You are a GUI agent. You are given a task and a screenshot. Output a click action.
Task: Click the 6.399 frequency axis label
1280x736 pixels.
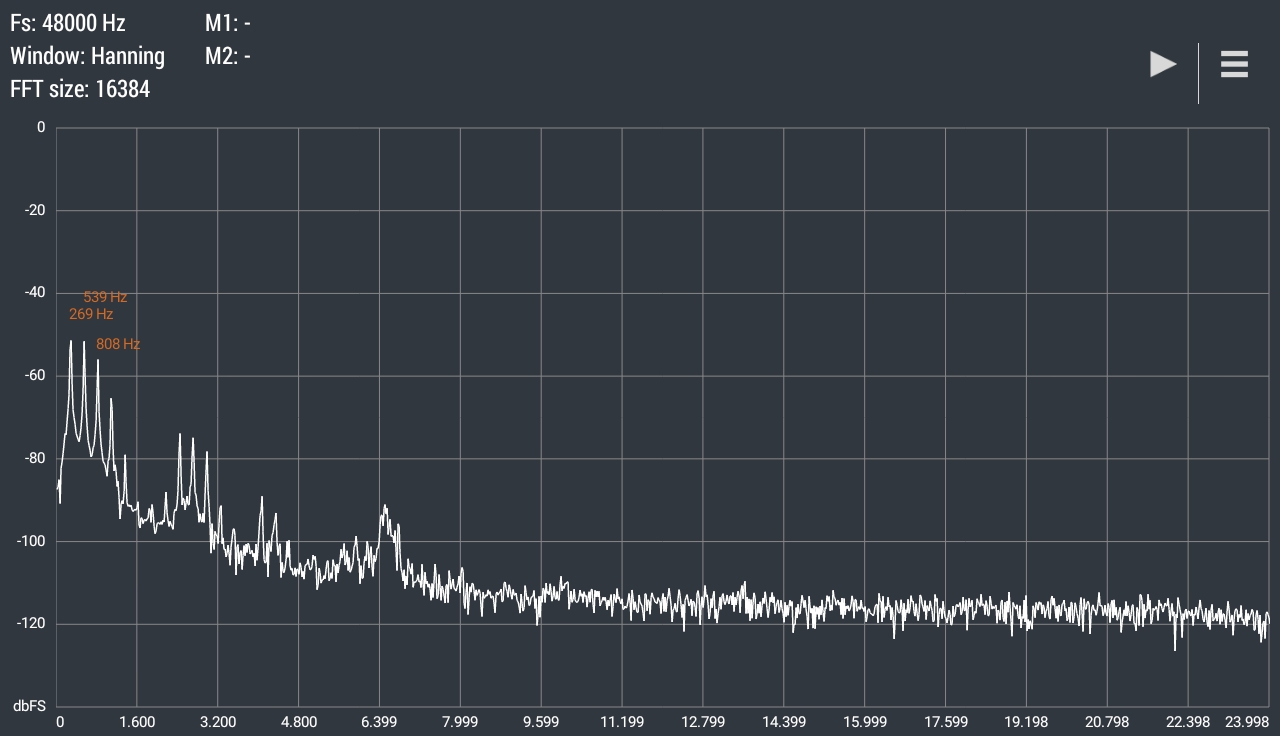[379, 722]
